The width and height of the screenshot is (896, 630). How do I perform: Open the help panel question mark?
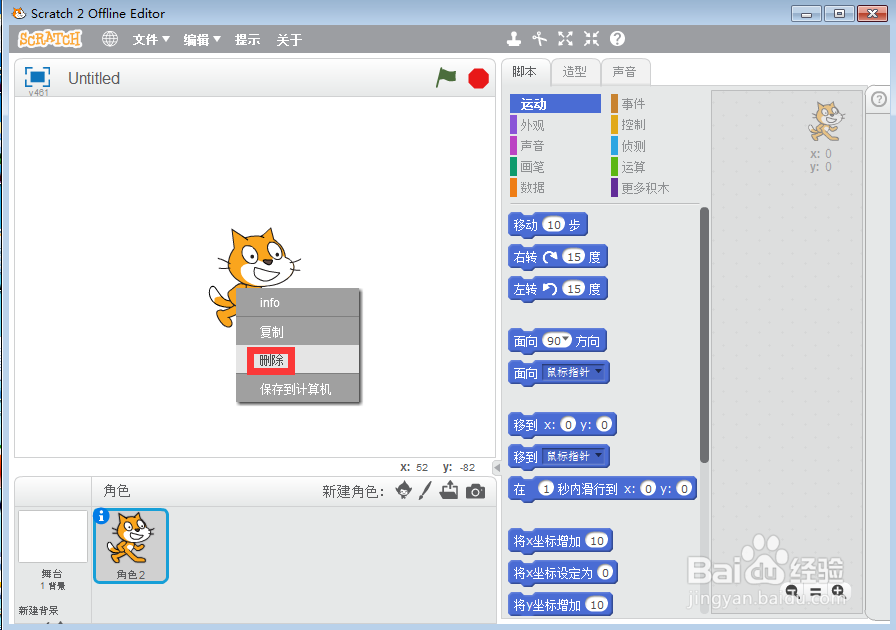(879, 99)
